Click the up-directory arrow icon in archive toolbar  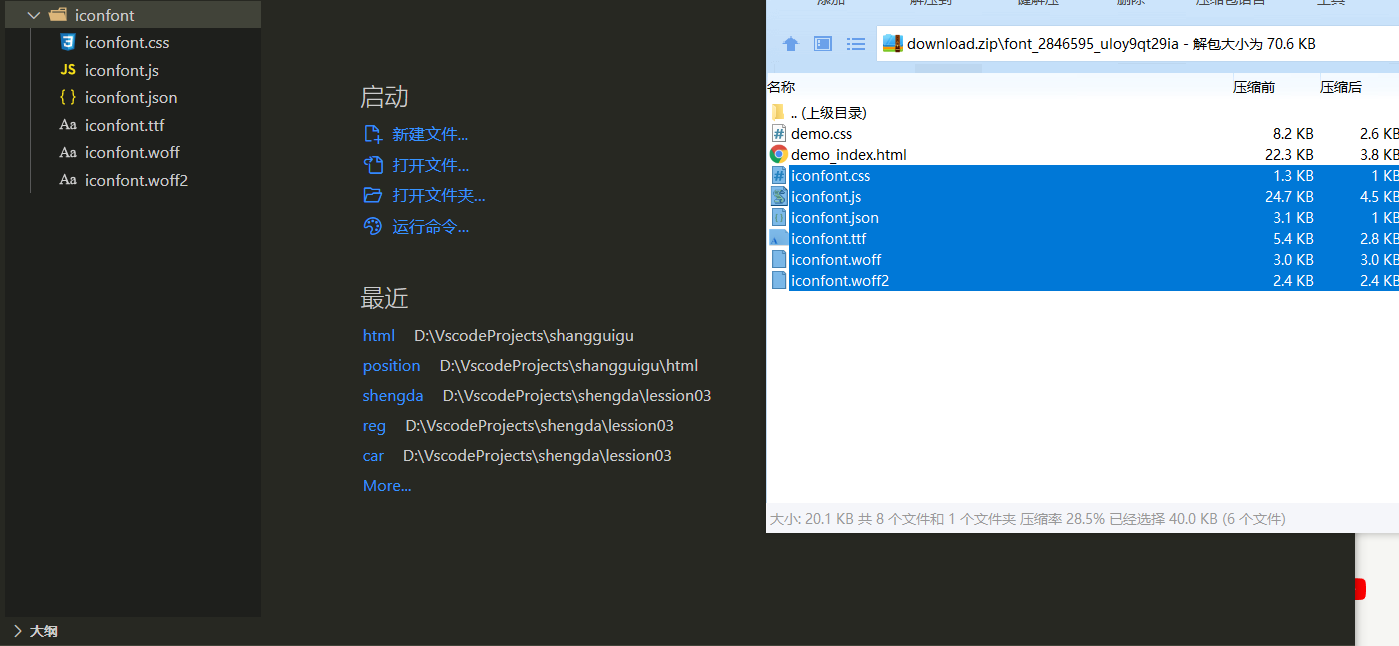[x=790, y=44]
